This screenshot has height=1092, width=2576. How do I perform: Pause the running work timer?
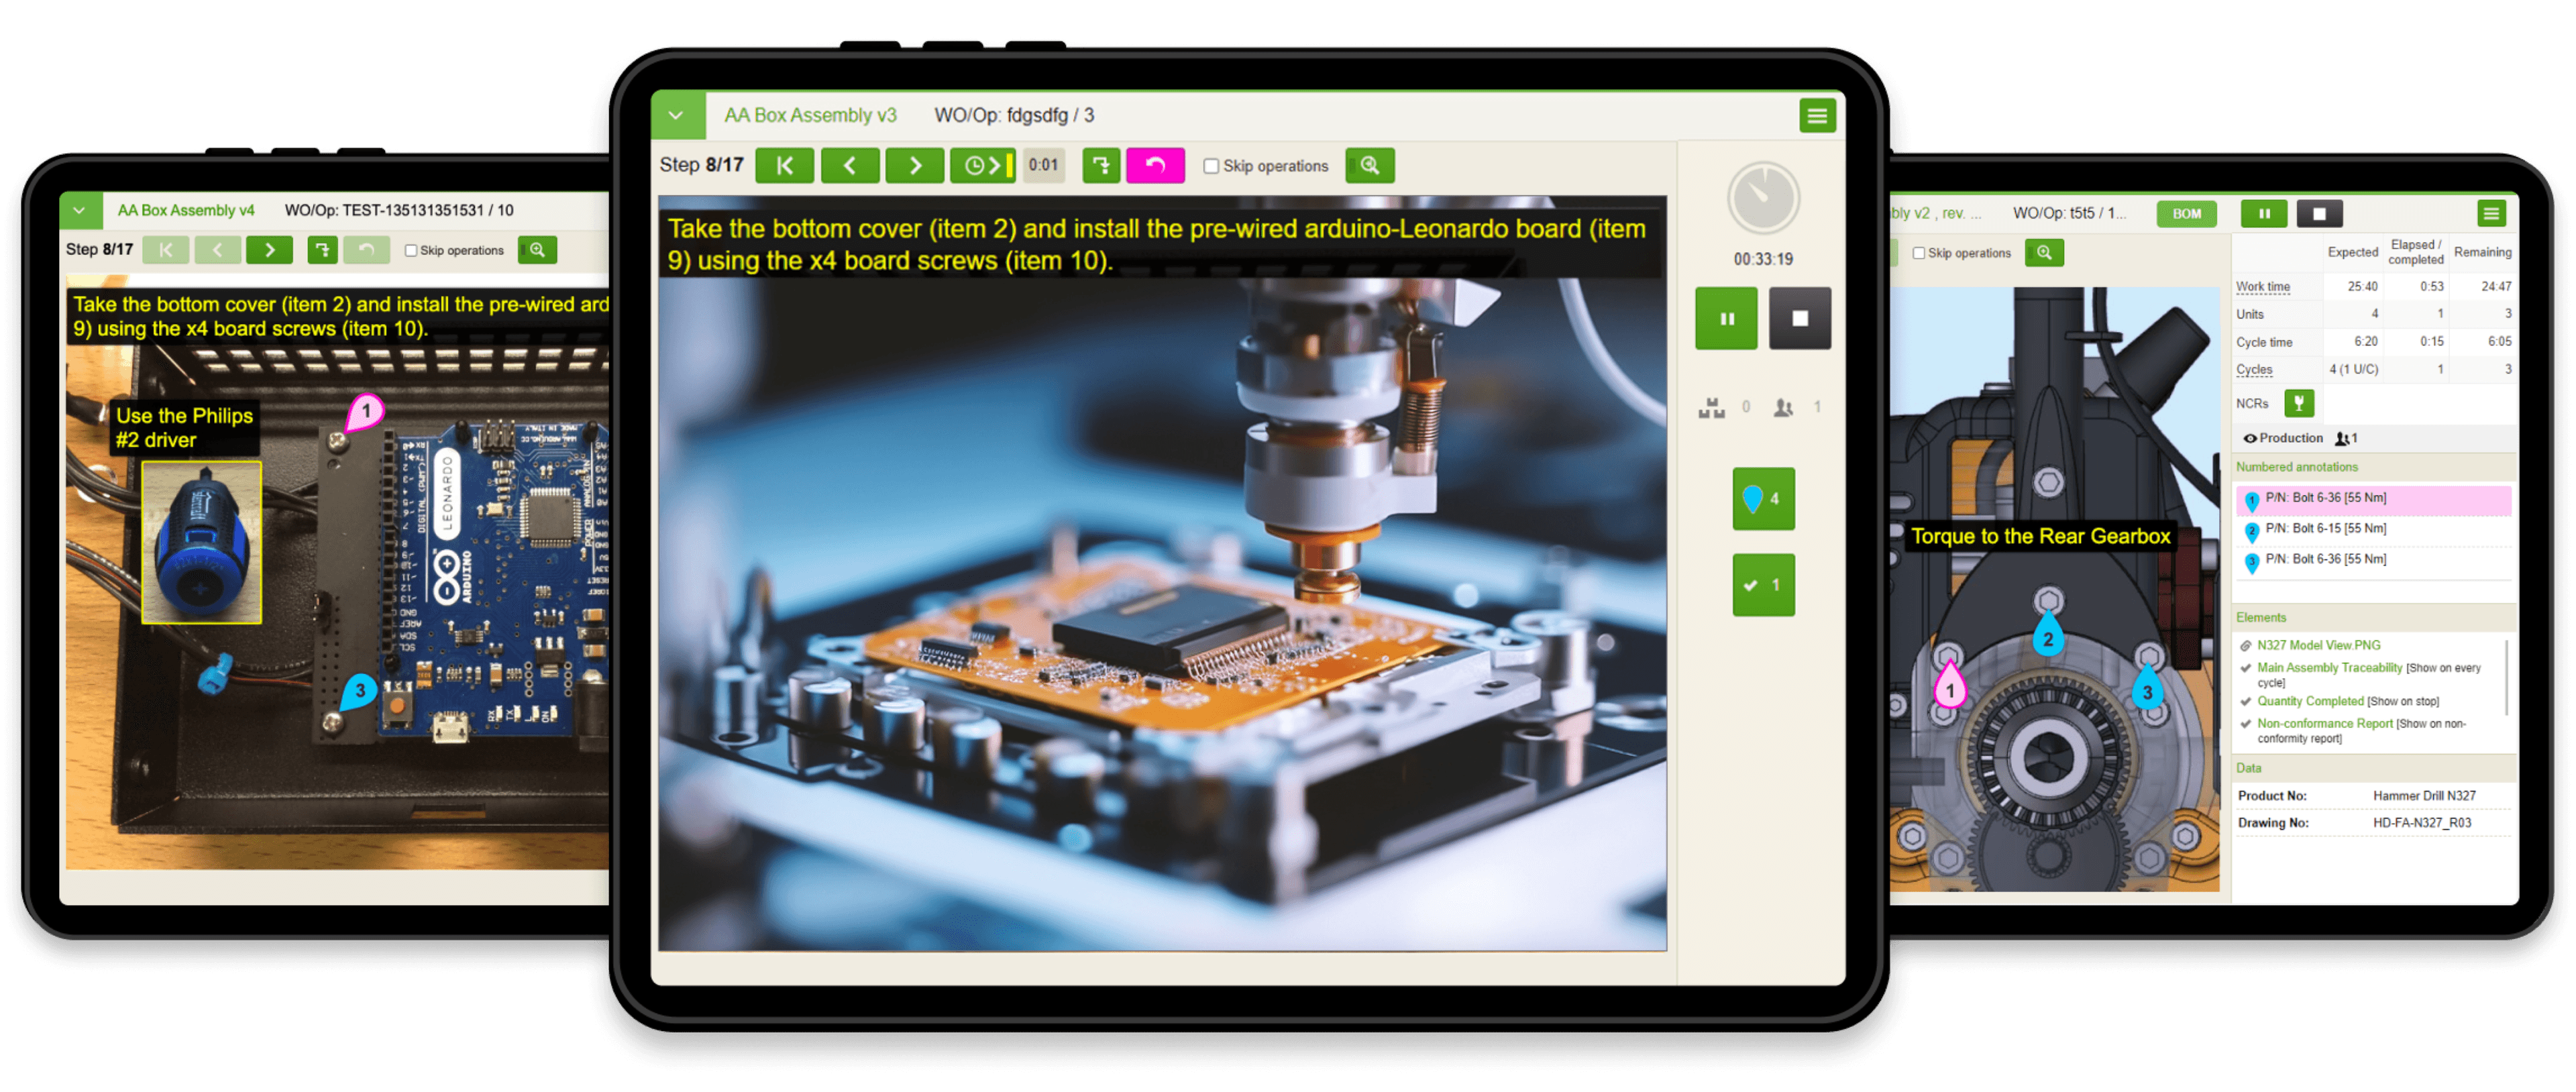pos(1726,318)
